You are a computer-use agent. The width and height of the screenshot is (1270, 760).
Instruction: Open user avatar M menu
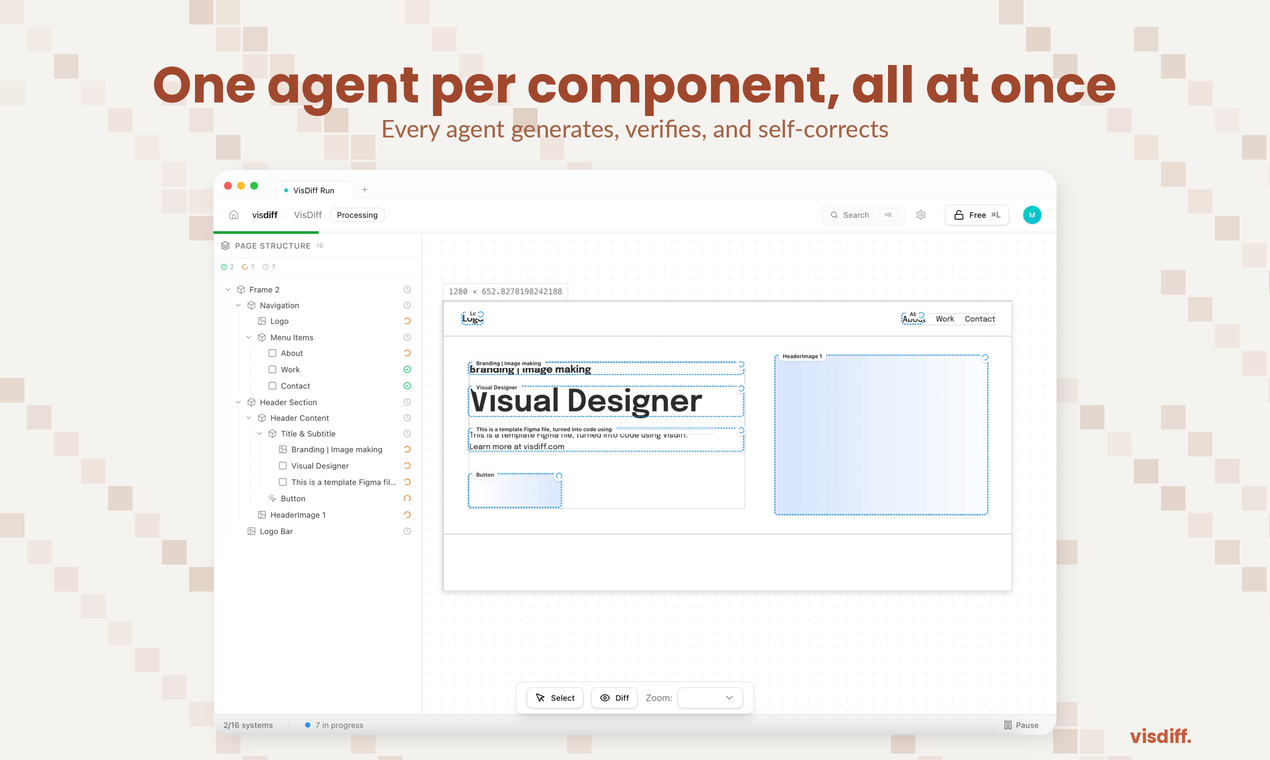coord(1032,215)
